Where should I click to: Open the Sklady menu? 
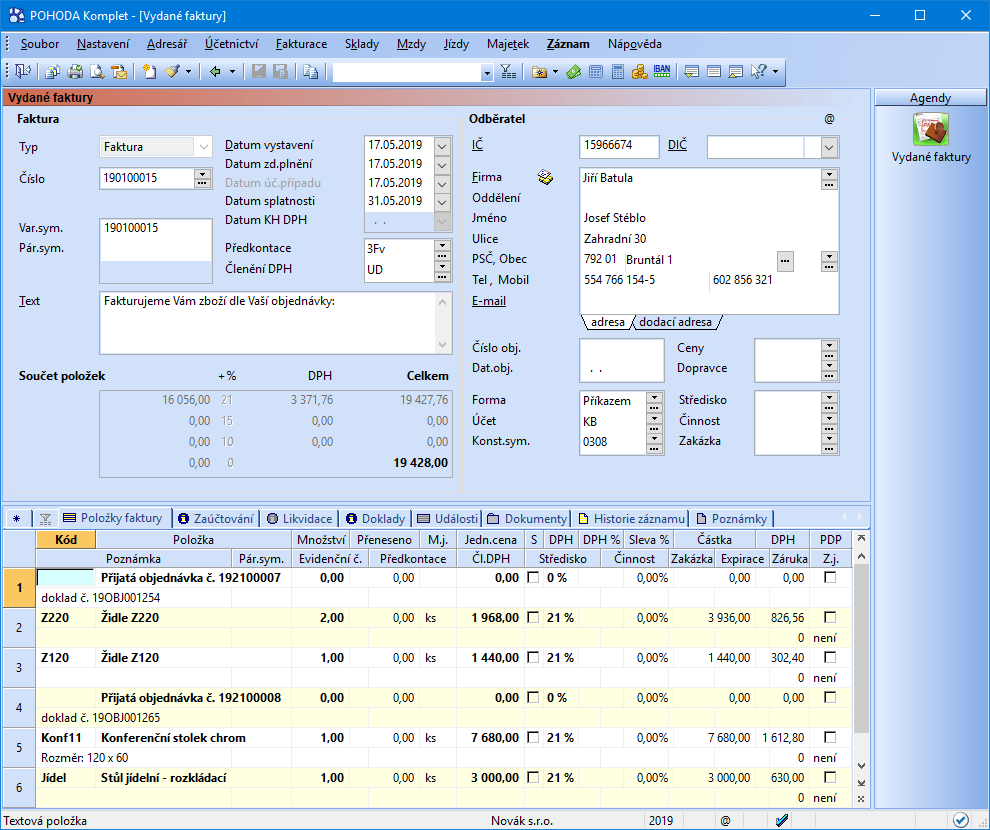point(362,44)
